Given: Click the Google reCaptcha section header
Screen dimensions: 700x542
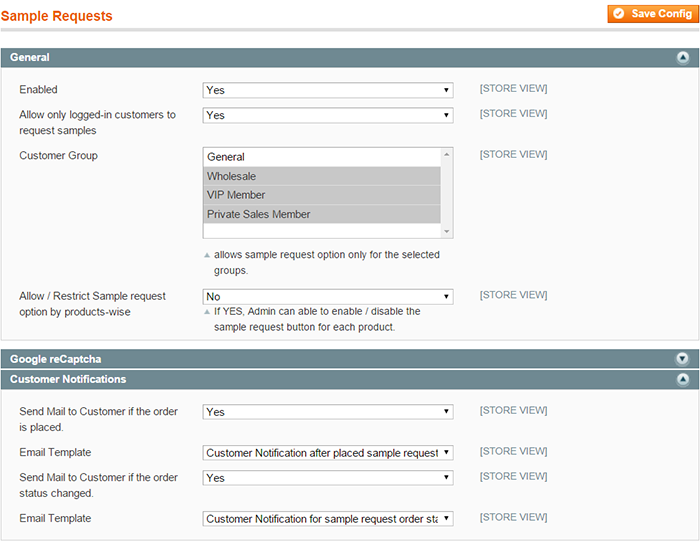Looking at the screenshot, I should coord(350,359).
